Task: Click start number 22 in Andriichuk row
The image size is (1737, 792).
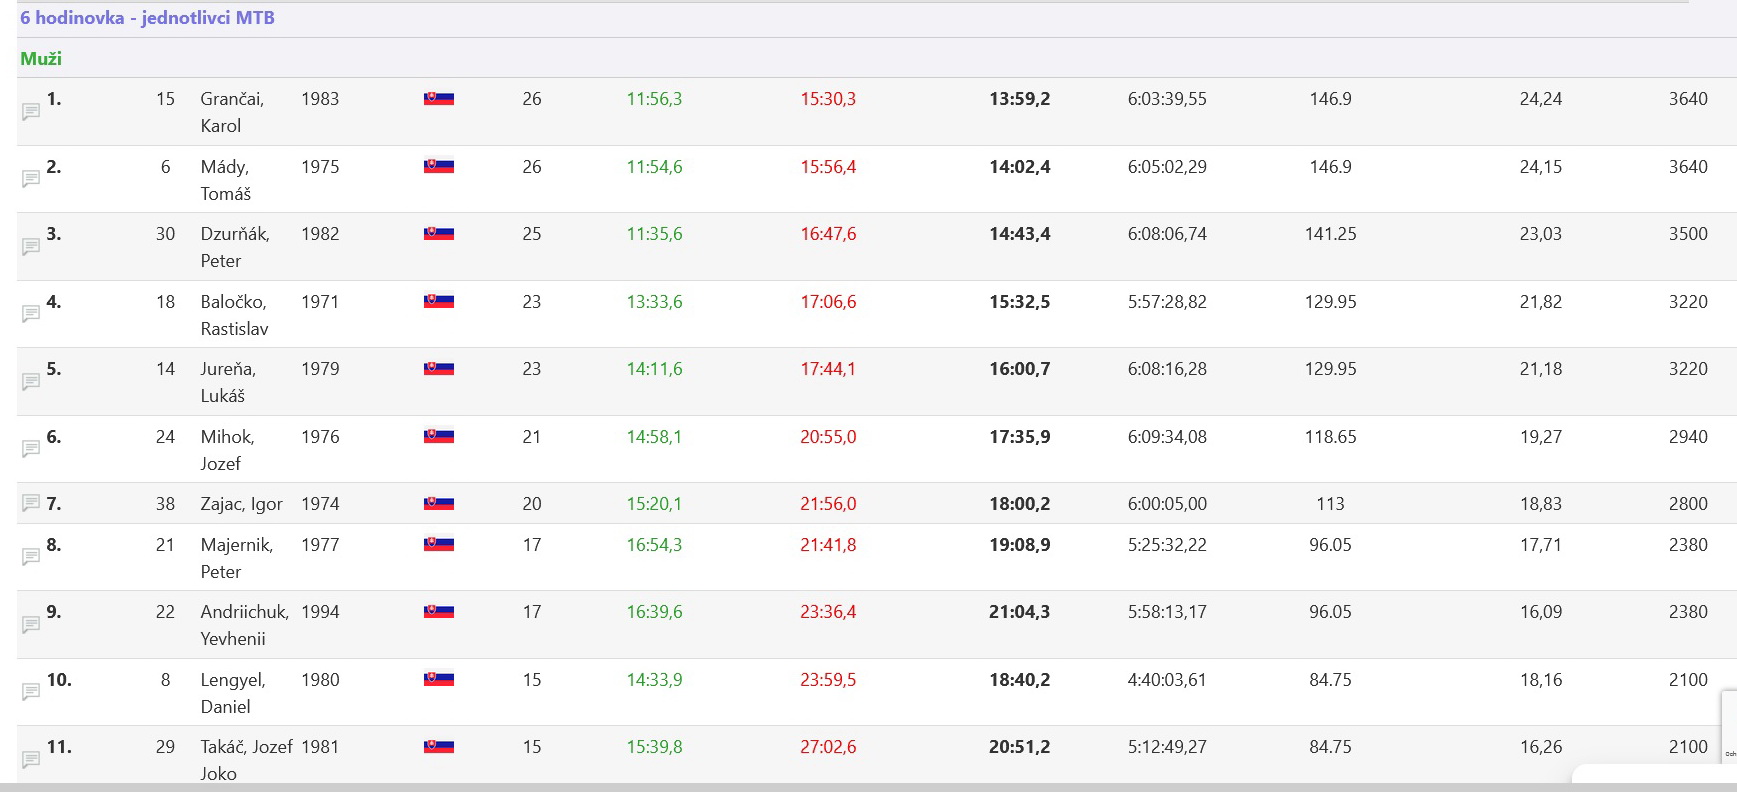Action: [165, 612]
